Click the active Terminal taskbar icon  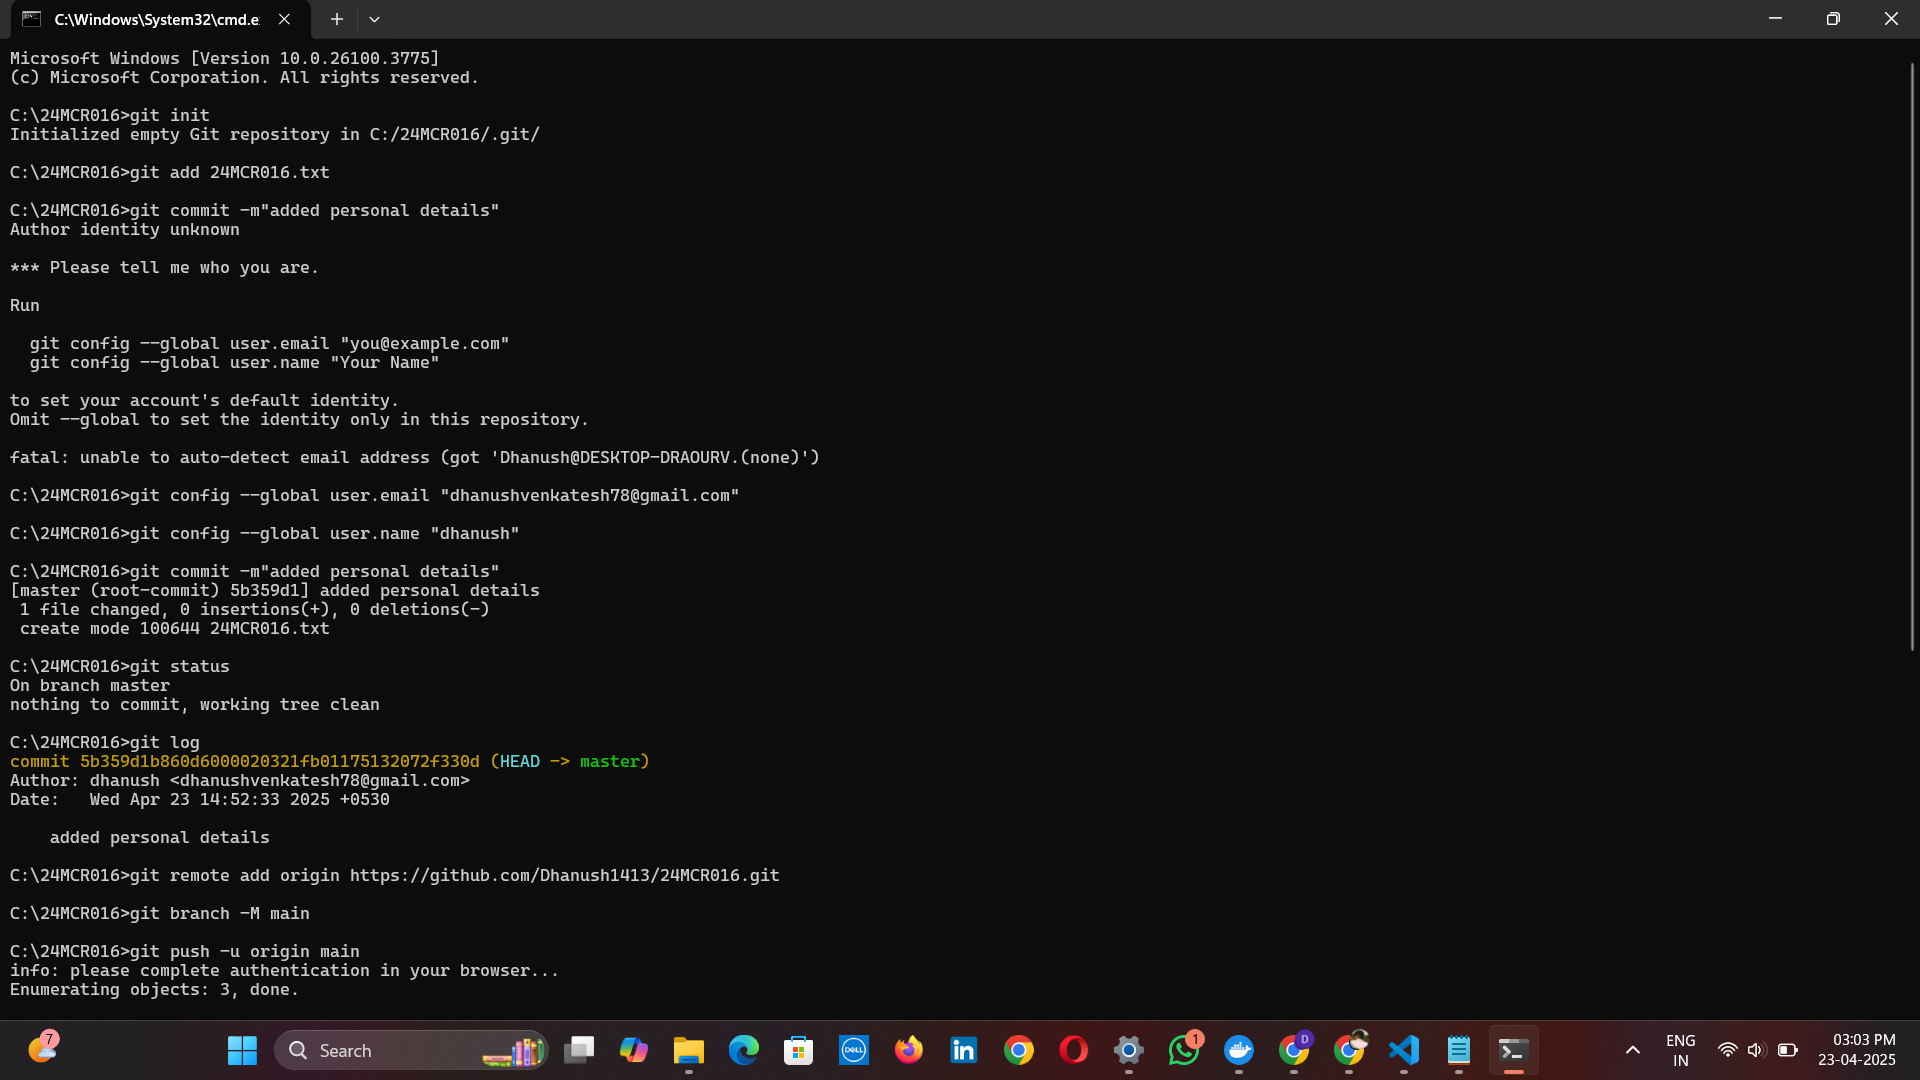click(x=1514, y=1050)
